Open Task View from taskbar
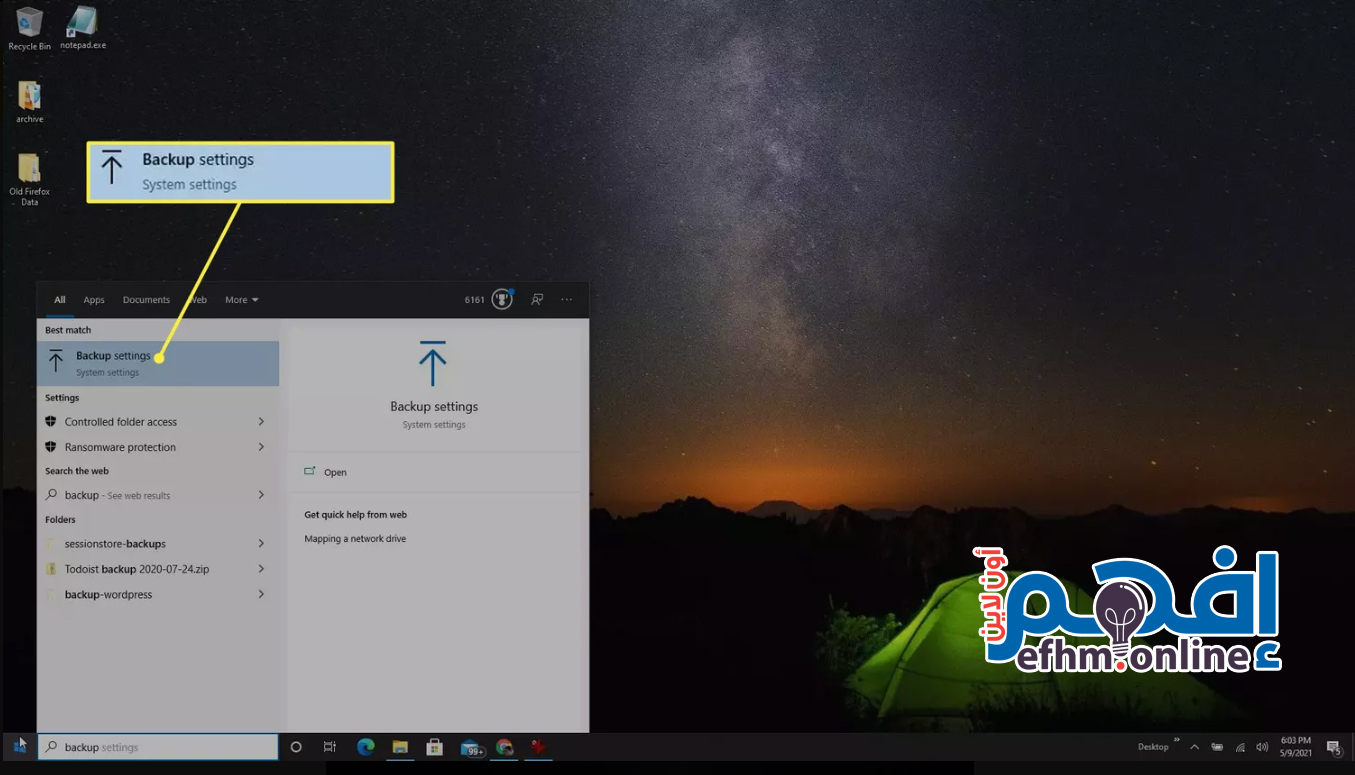The width and height of the screenshot is (1355, 775). tap(330, 747)
